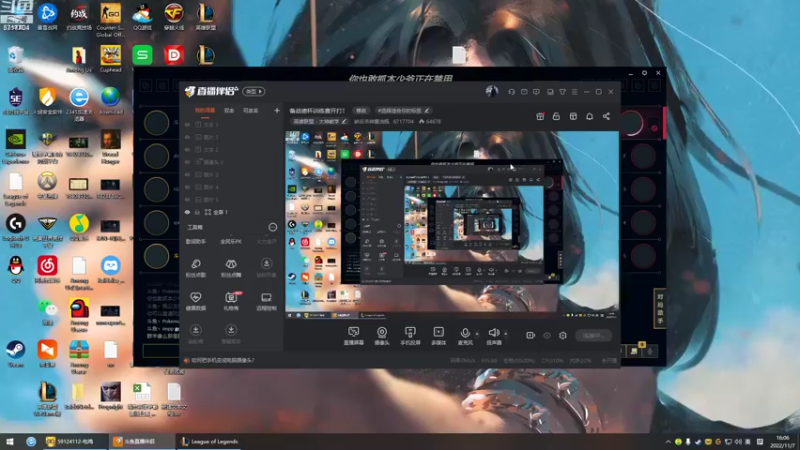
Task: Select the 全民乐PK toolbox shortcut
Action: pos(231,242)
